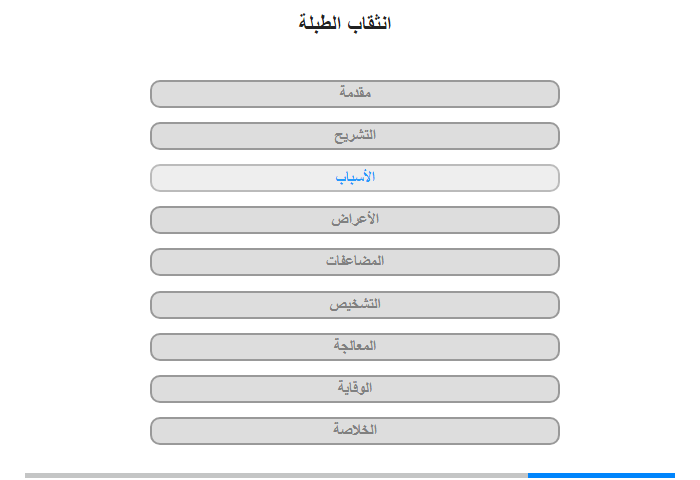Image resolution: width=700 pixels, height=480 pixels.
Task: Choose the الوقاية (Prevention) menu item
Action: click(355, 388)
